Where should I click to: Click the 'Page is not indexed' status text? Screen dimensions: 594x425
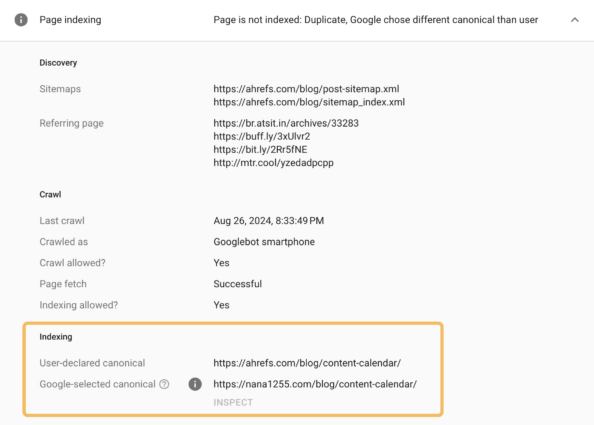coord(375,20)
